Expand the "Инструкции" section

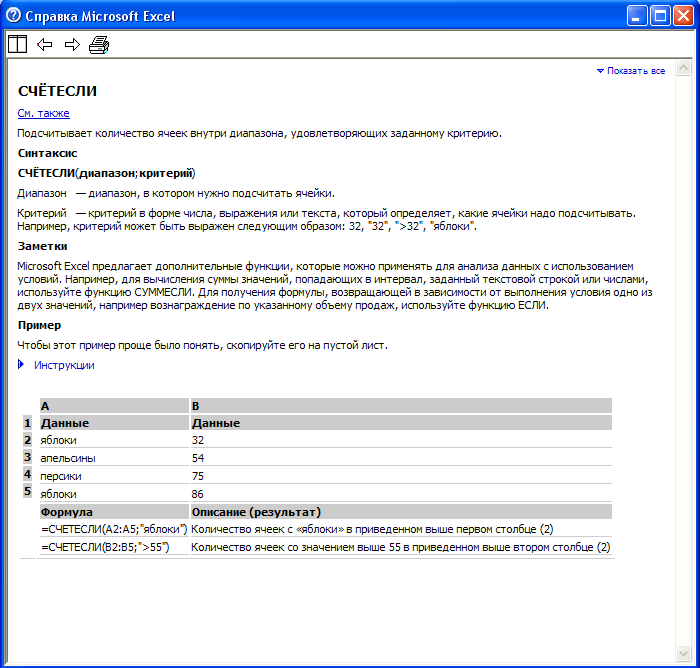coord(64,365)
